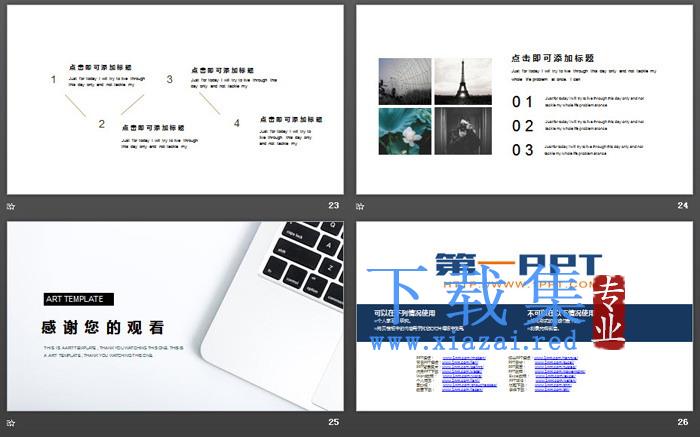700x437 pixels.
Task: Click the "03" number in slide 24
Action: pos(522,150)
